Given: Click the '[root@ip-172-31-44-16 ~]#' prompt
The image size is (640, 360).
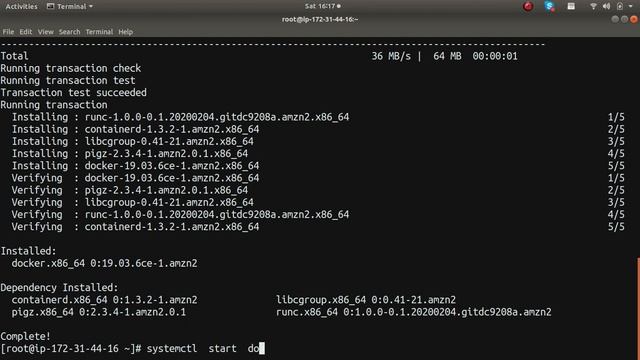Looking at the screenshot, I should [71, 349].
